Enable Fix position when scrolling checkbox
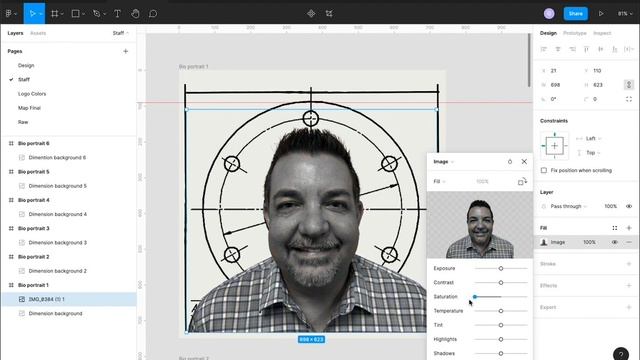The image size is (640, 360). (544, 170)
